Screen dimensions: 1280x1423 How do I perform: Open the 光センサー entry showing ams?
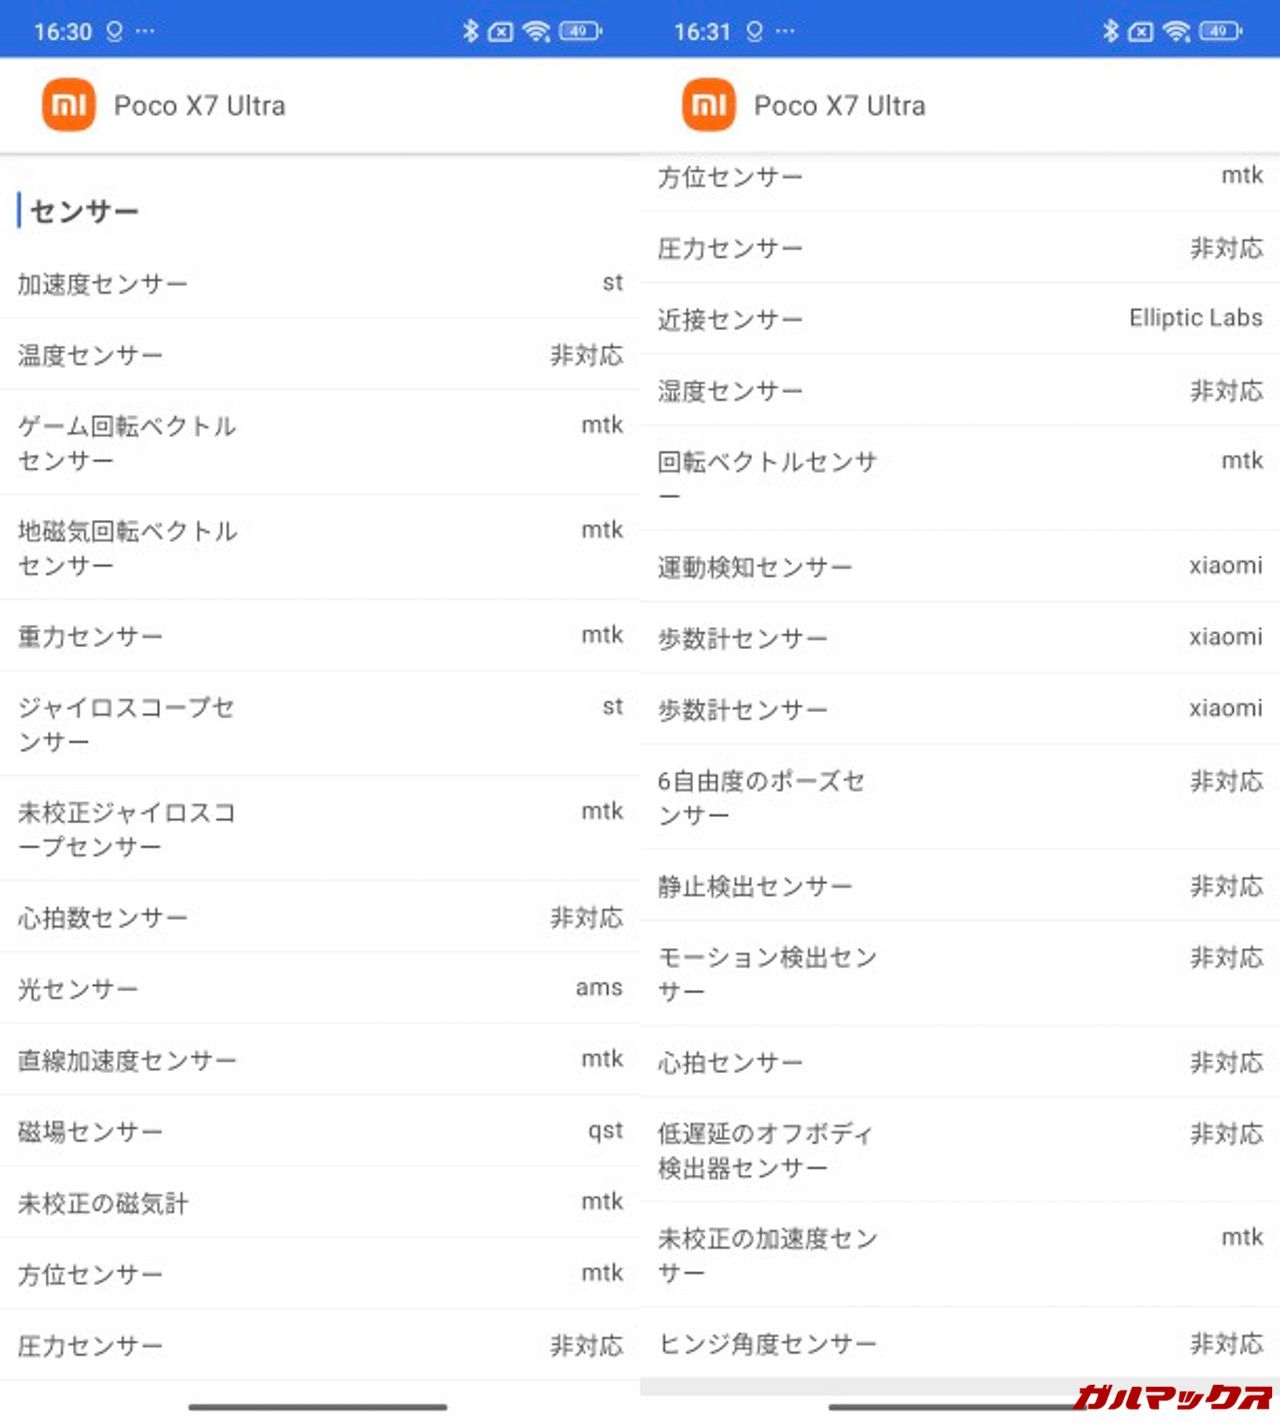pos(320,988)
